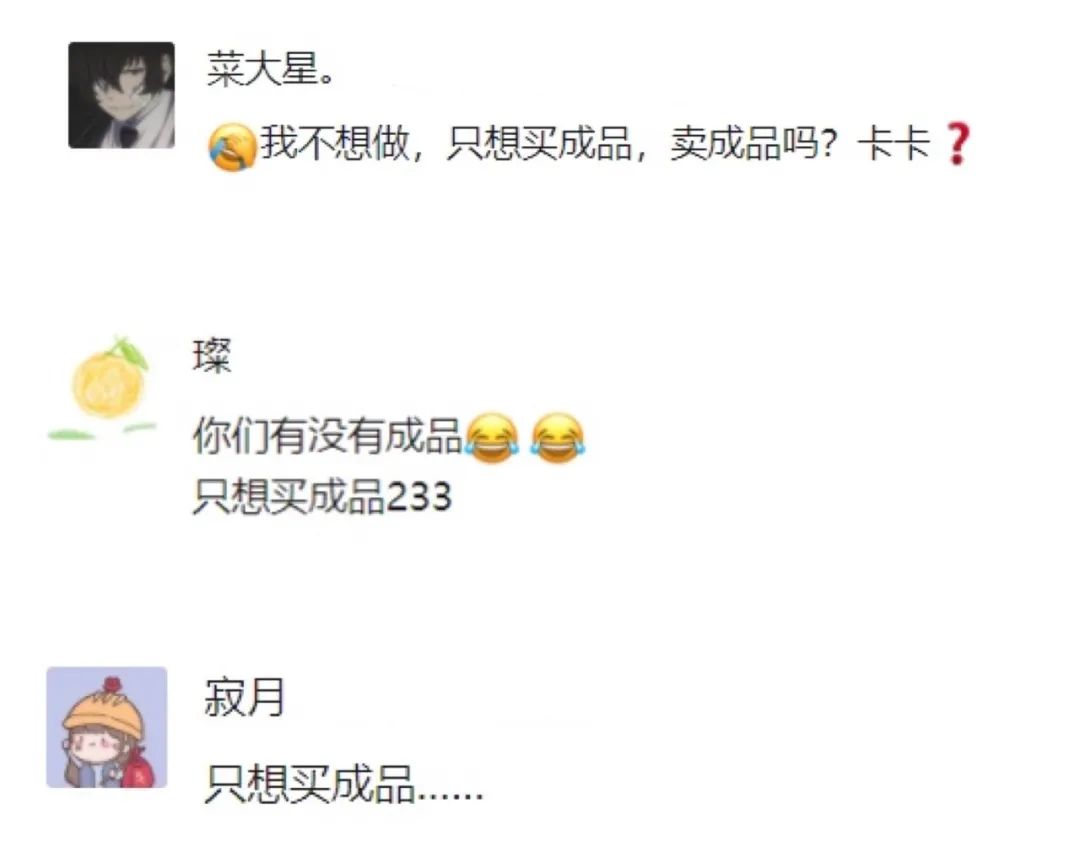Click the phrase 卖成品吗? in first message

tap(754, 144)
